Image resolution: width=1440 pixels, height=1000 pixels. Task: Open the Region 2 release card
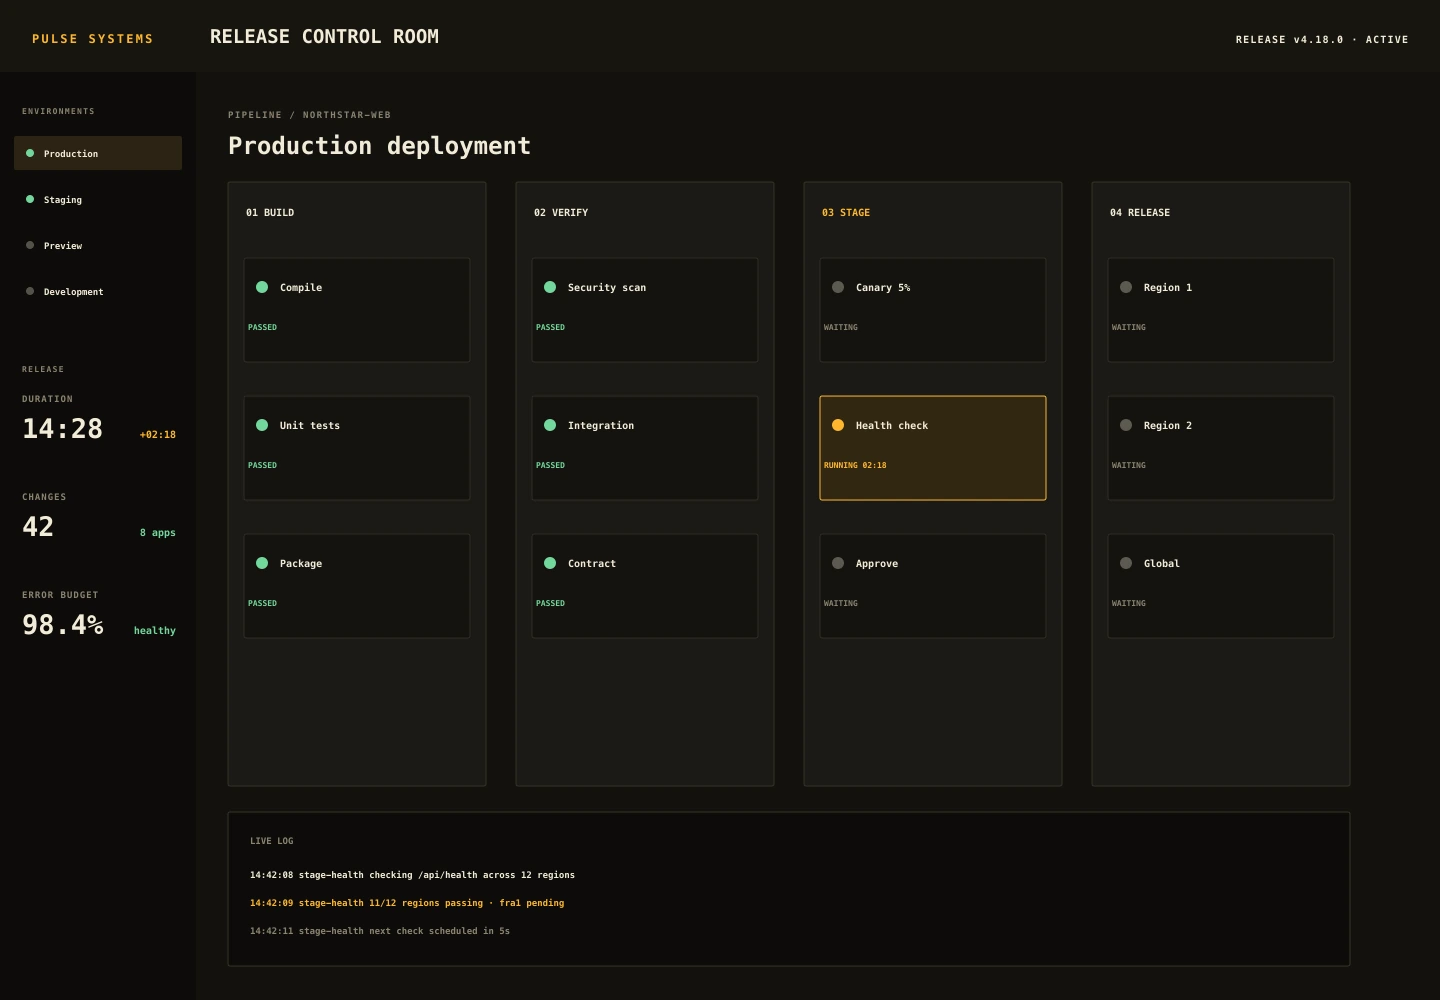(1221, 448)
